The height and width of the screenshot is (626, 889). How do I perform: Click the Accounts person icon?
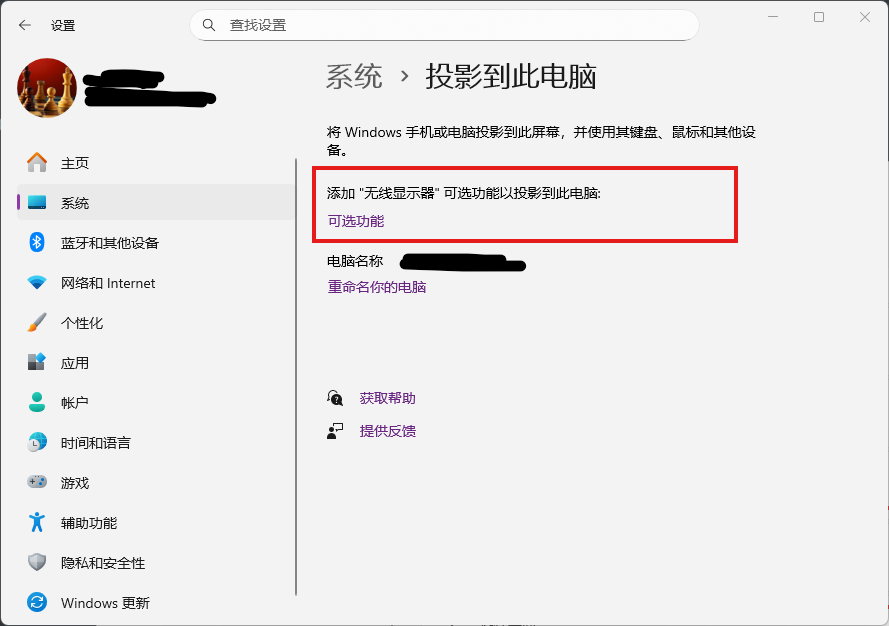pyautogui.click(x=37, y=403)
